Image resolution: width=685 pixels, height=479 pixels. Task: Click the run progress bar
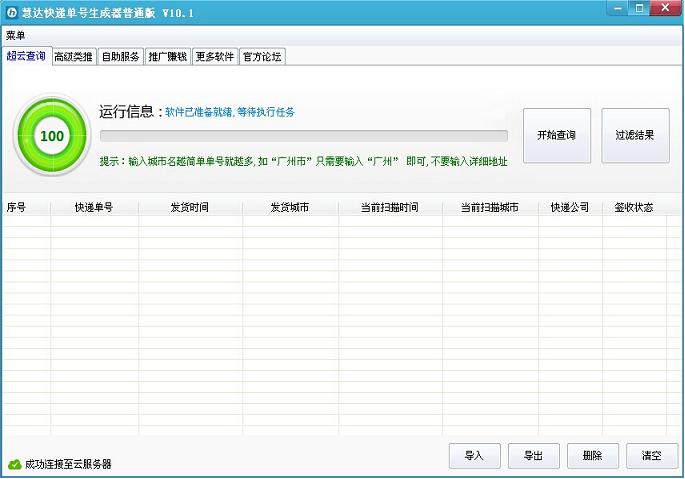pyautogui.click(x=303, y=136)
